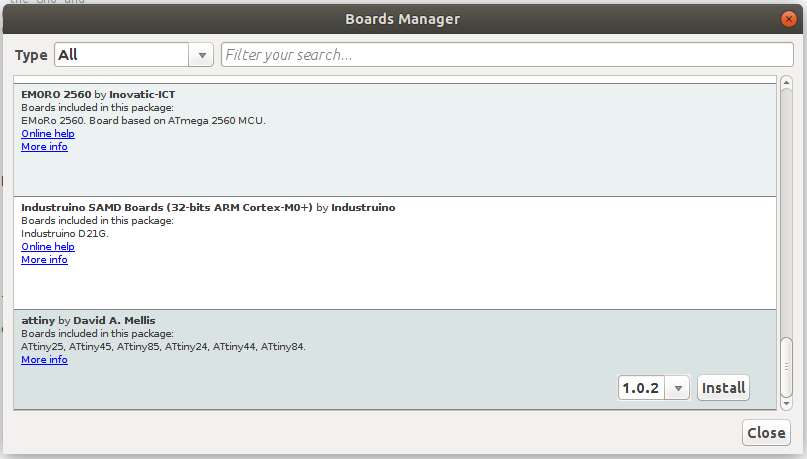This screenshot has height=459, width=807.
Task: Select the attiny by David A. Mellis entry
Action: coord(395,360)
